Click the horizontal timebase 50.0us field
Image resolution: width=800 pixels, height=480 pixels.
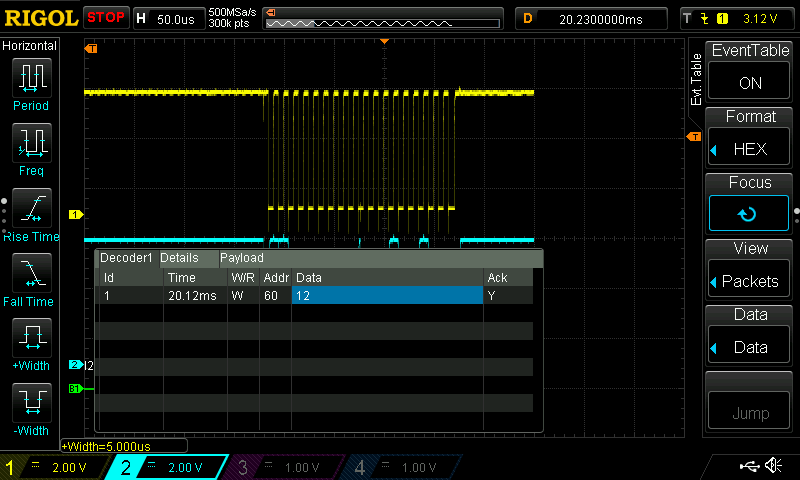point(168,19)
